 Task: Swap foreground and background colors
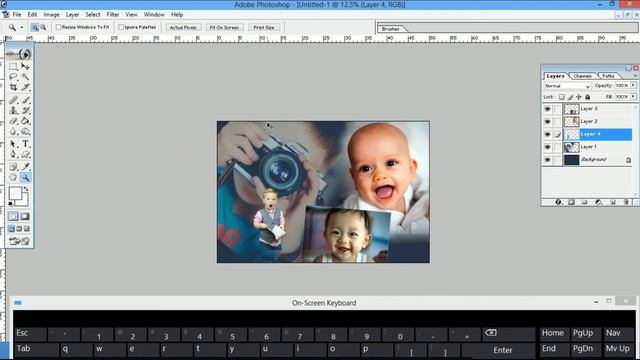coord(26,189)
